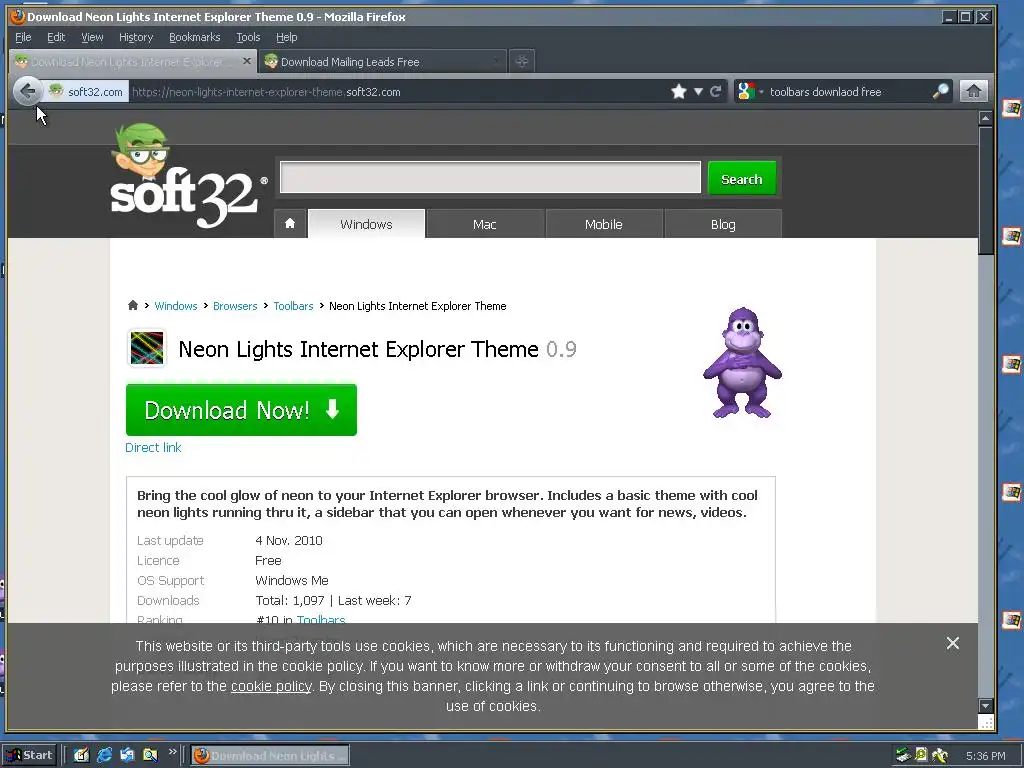Expand the Quick Launch overflow chevron

tap(172, 752)
